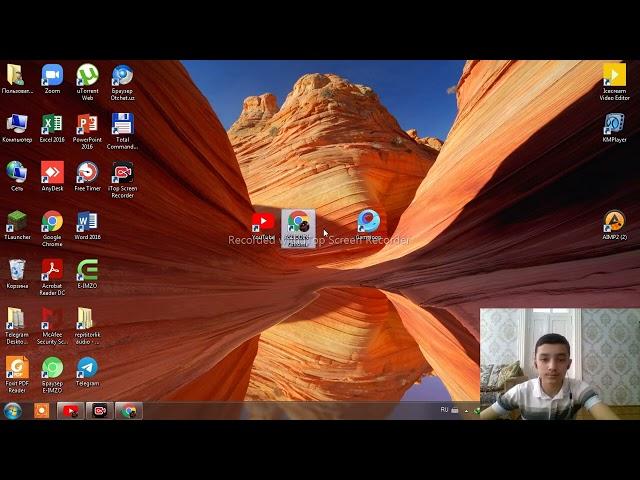
Task: Open Icecream Video Editor shortcut
Action: (614, 76)
